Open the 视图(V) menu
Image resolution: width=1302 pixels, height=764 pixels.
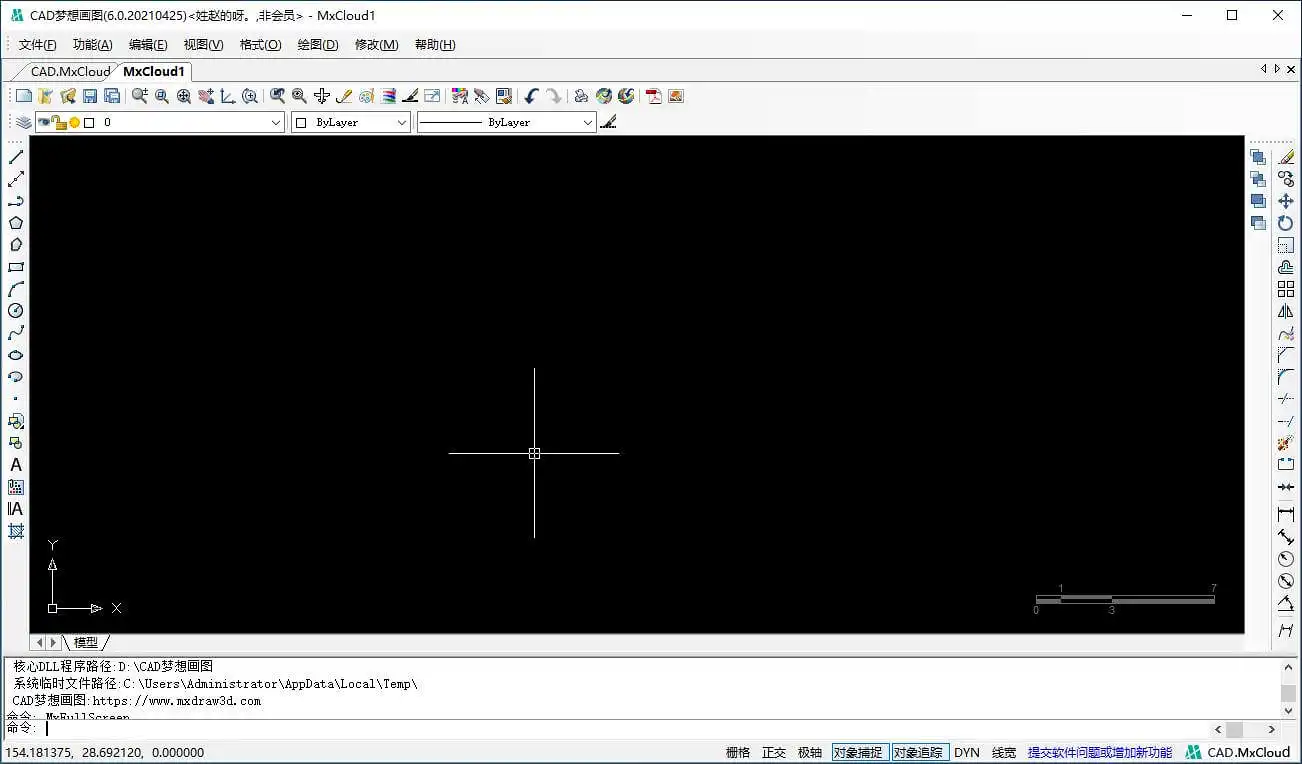(x=204, y=44)
